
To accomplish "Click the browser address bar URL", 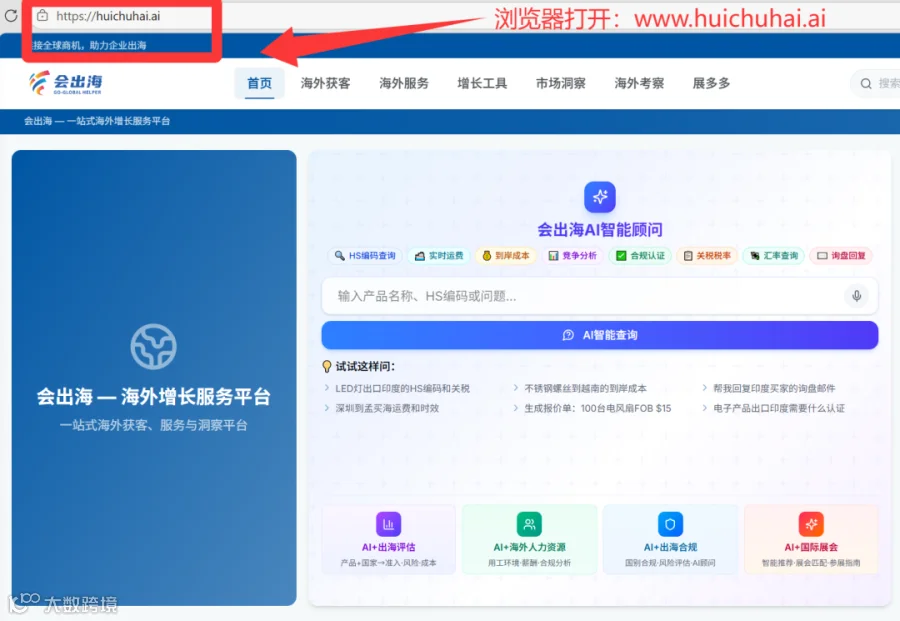I will coord(108,16).
